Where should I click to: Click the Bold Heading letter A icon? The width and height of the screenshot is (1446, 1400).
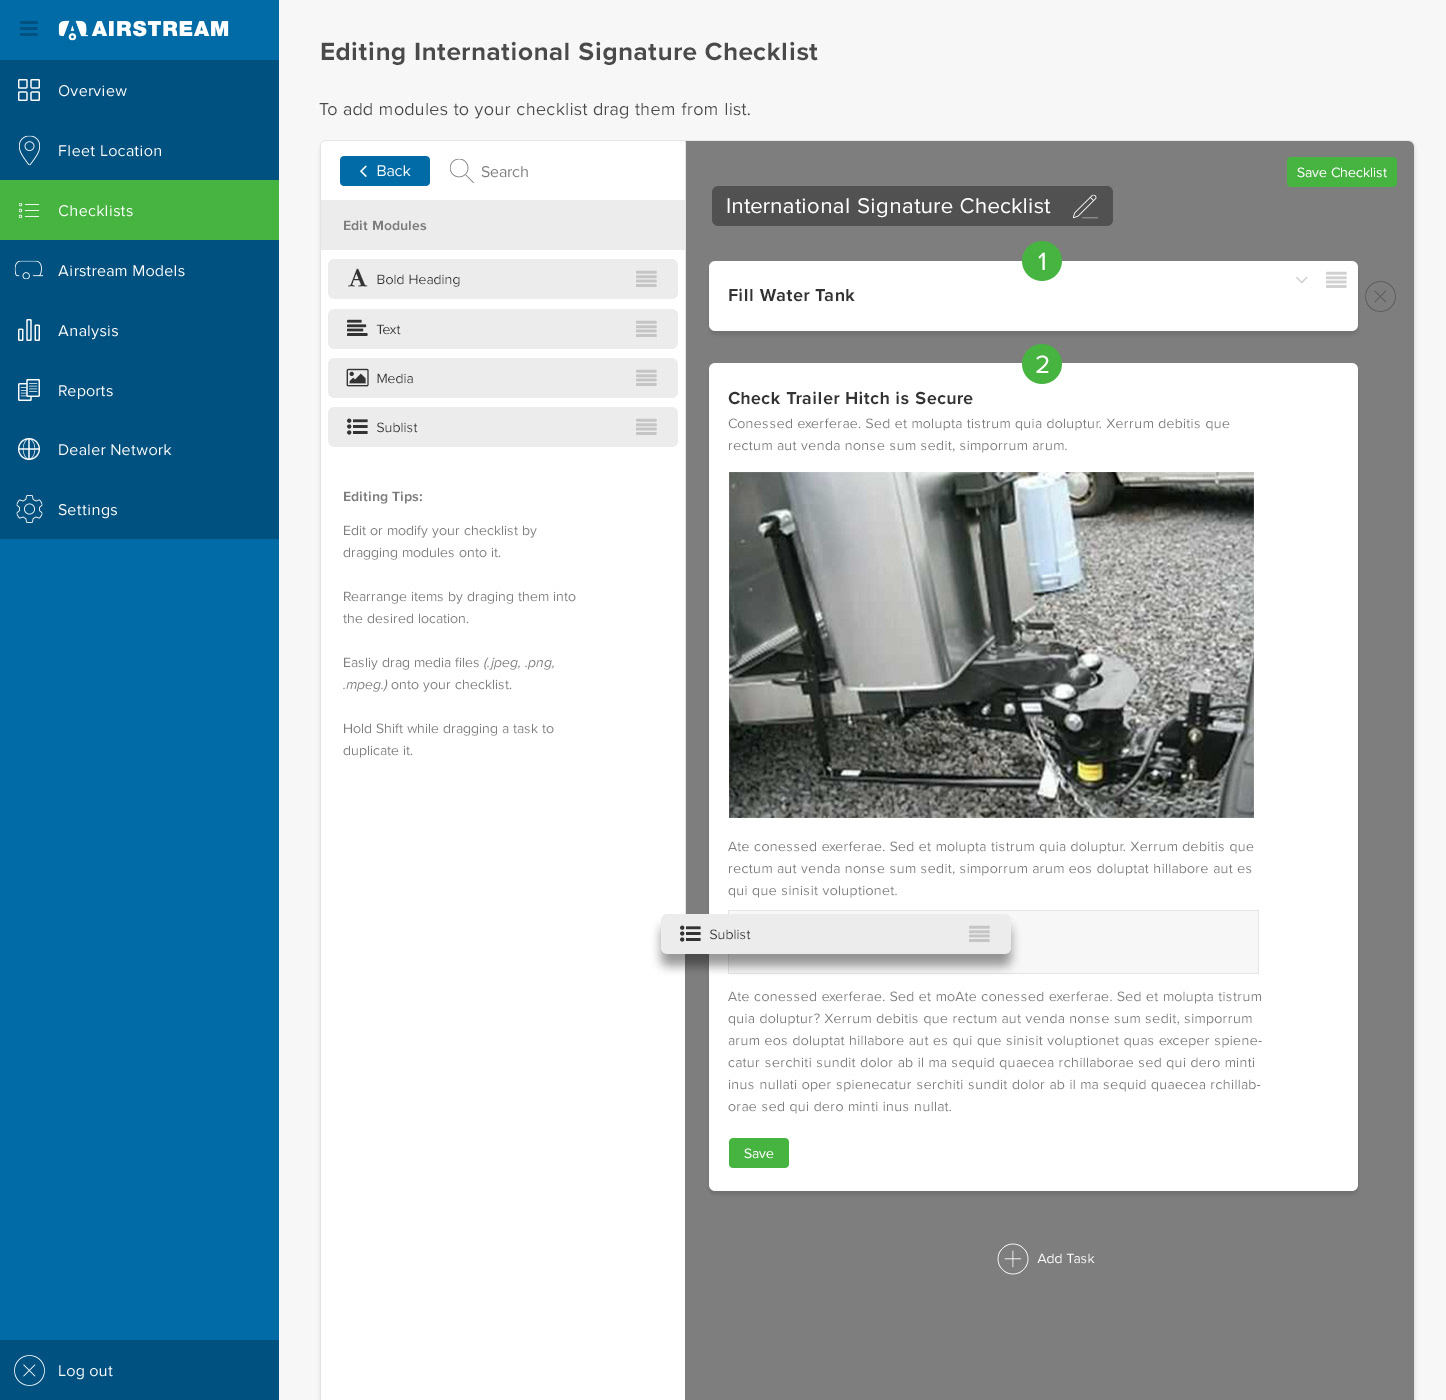pos(357,278)
